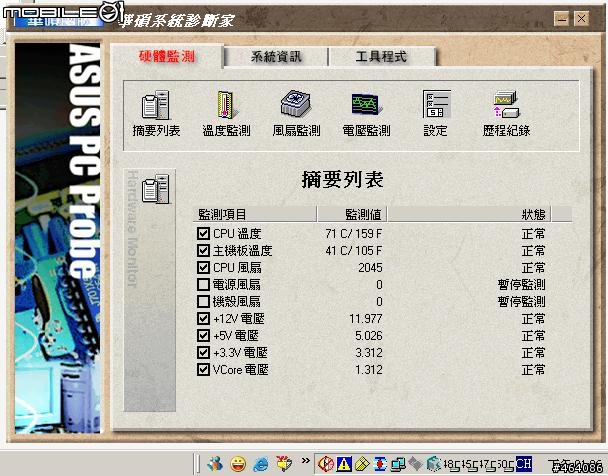The height and width of the screenshot is (476, 608).
Task: Select the VCore reading 1.312
Action: [369, 370]
